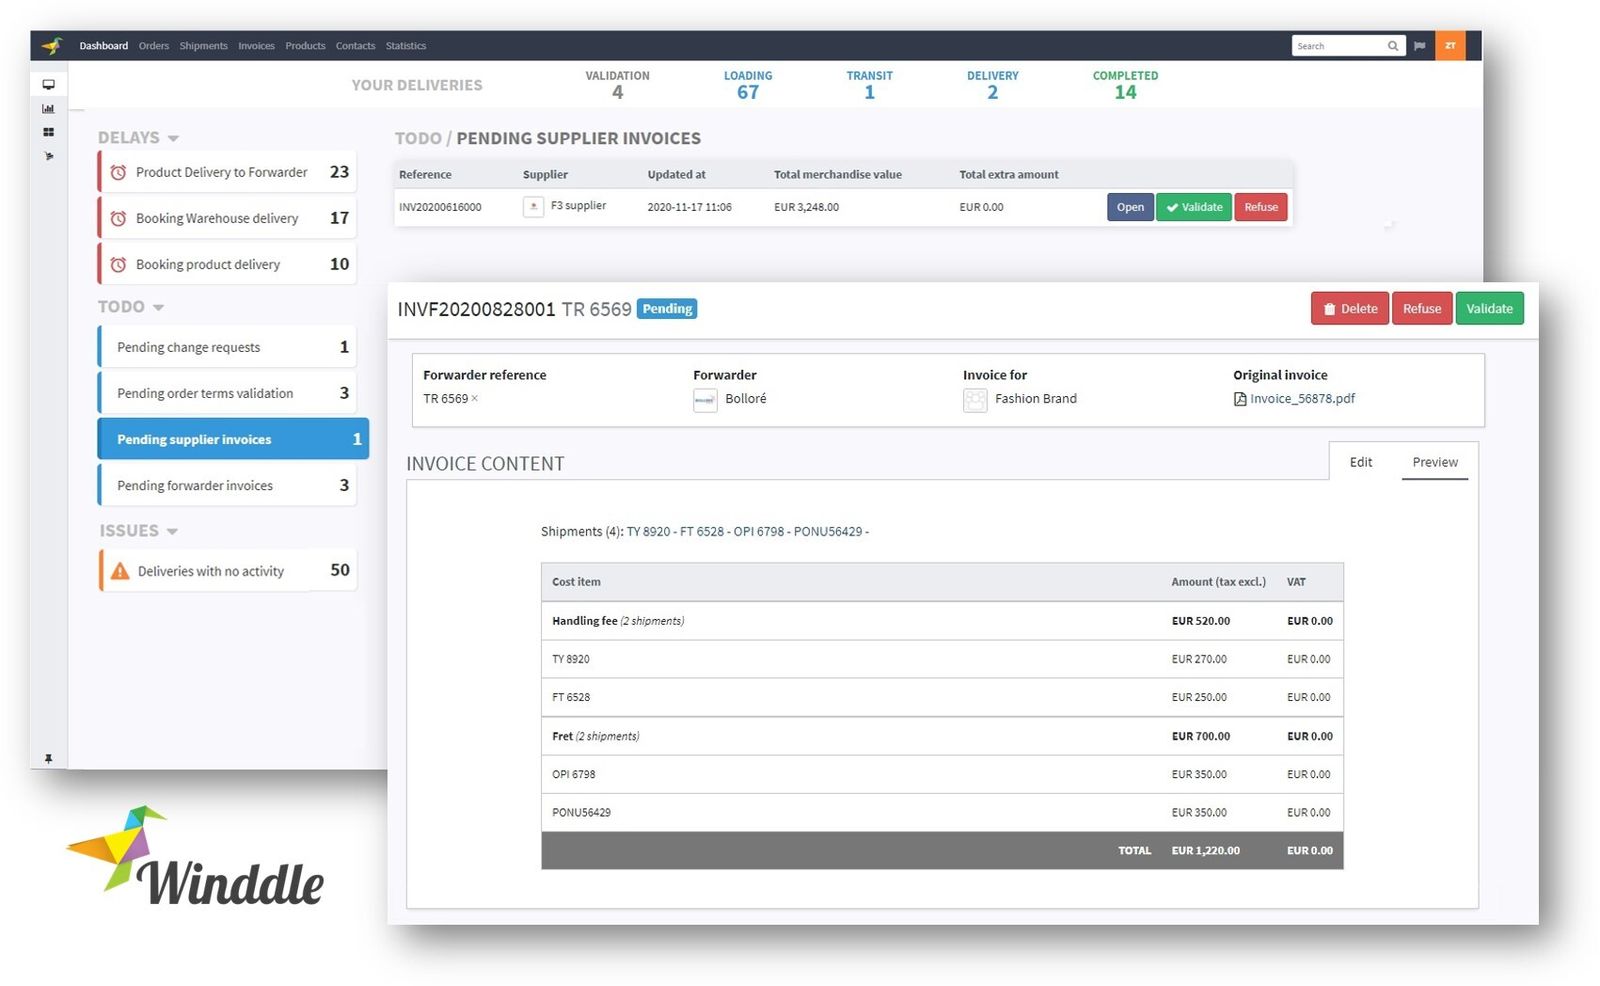Open the ZT user avatar in top right
Screen dimensions: 1600x986
(x=1450, y=45)
